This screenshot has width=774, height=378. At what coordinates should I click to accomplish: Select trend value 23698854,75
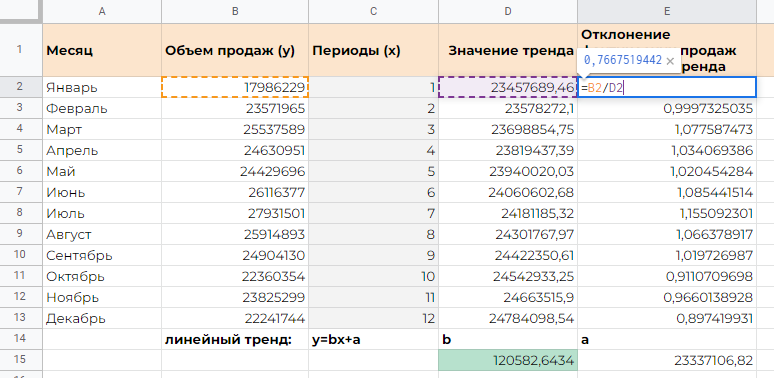tap(508, 129)
